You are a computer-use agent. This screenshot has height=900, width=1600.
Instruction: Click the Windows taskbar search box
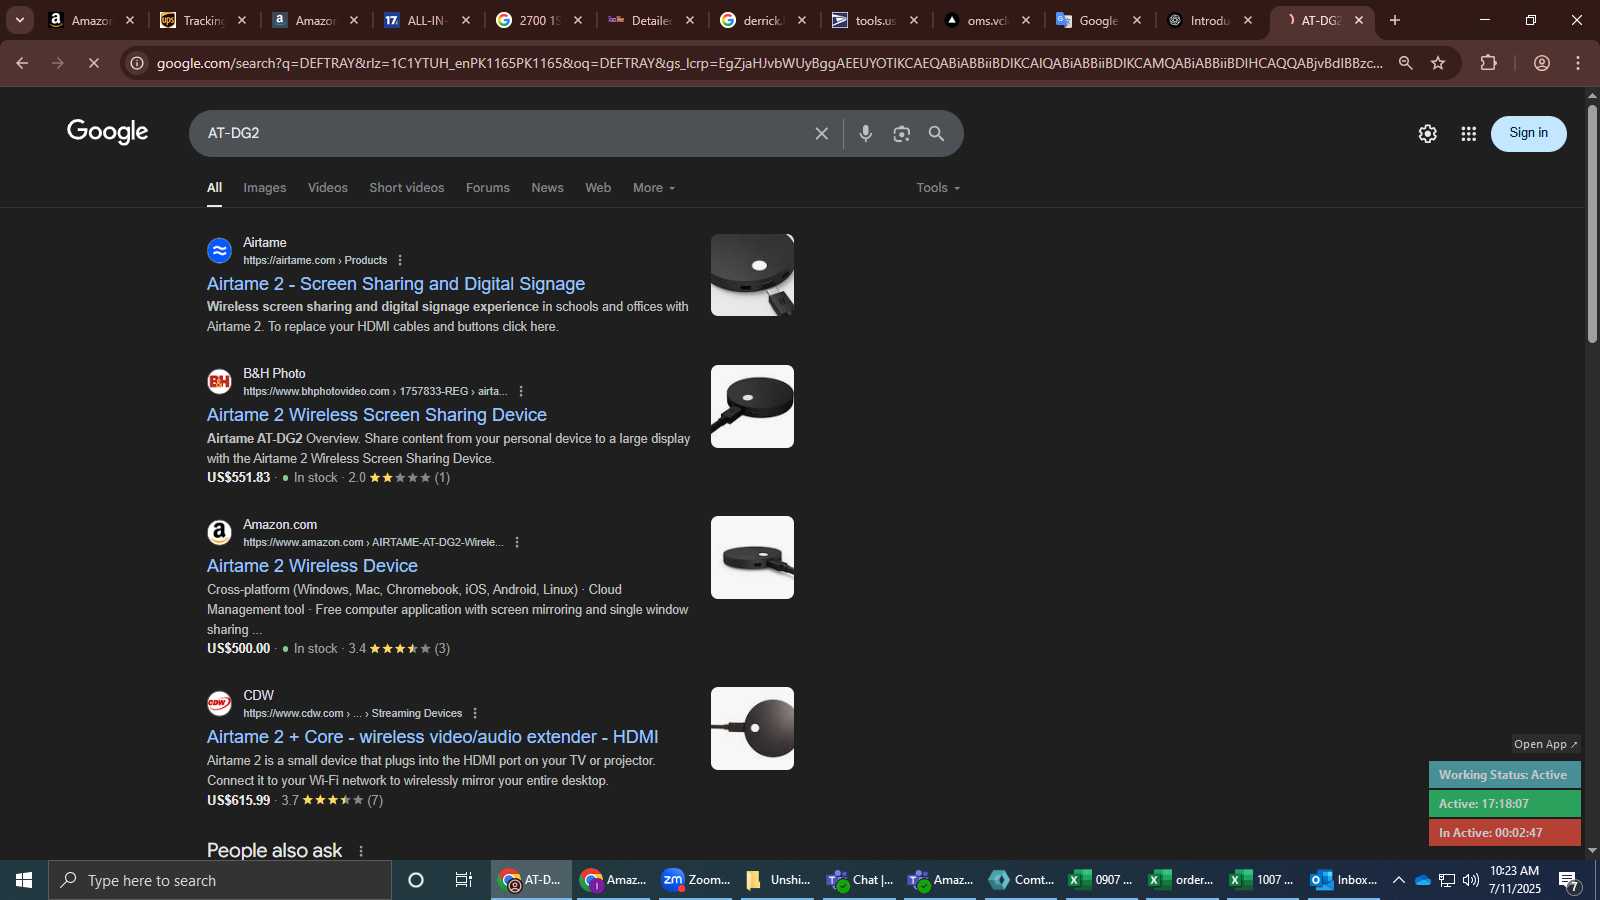[x=220, y=880]
